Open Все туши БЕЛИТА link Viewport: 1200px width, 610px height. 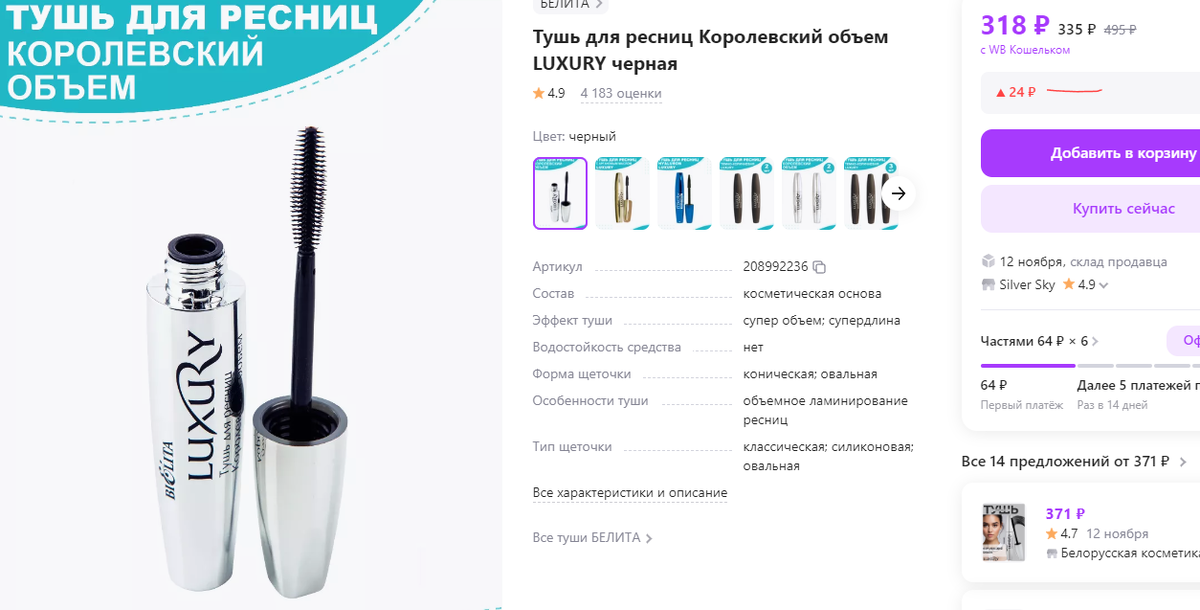point(593,538)
